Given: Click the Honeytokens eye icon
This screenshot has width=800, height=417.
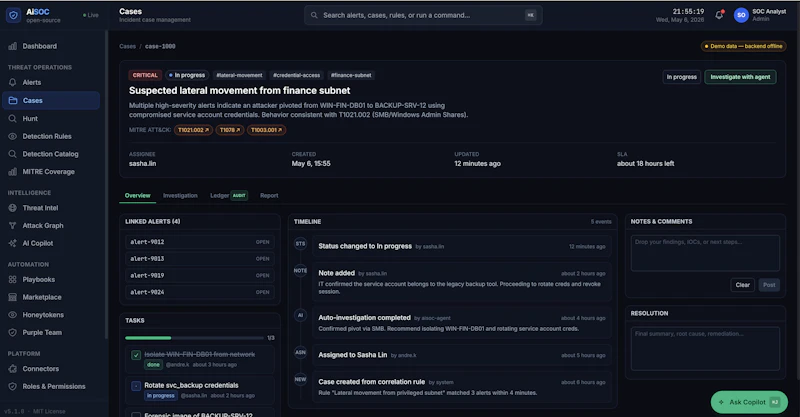Looking at the screenshot, I should pos(13,315).
